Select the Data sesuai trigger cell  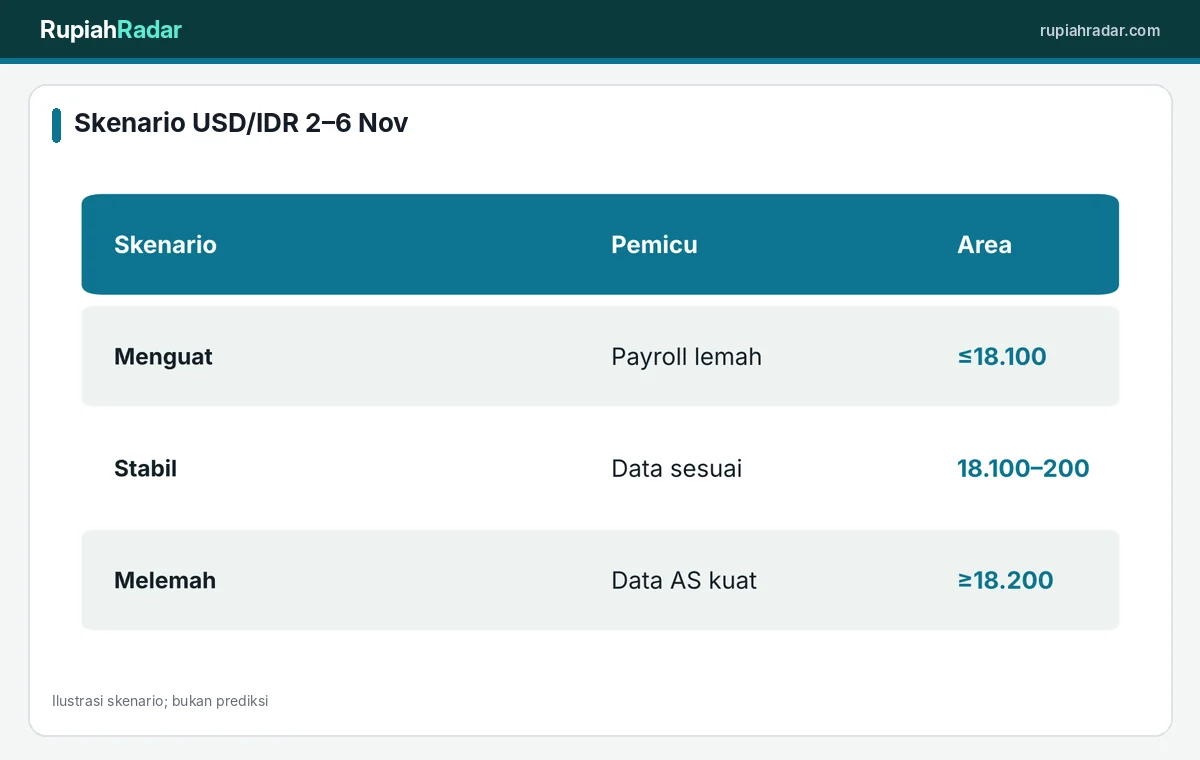(x=676, y=468)
